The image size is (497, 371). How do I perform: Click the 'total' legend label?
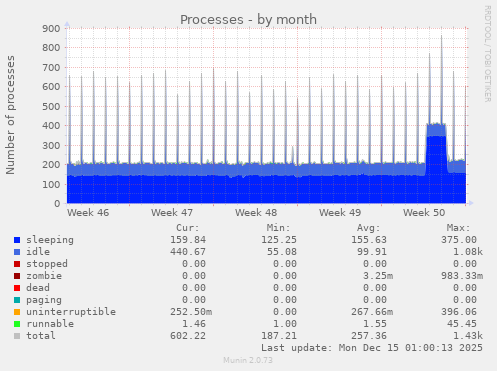tap(41, 336)
